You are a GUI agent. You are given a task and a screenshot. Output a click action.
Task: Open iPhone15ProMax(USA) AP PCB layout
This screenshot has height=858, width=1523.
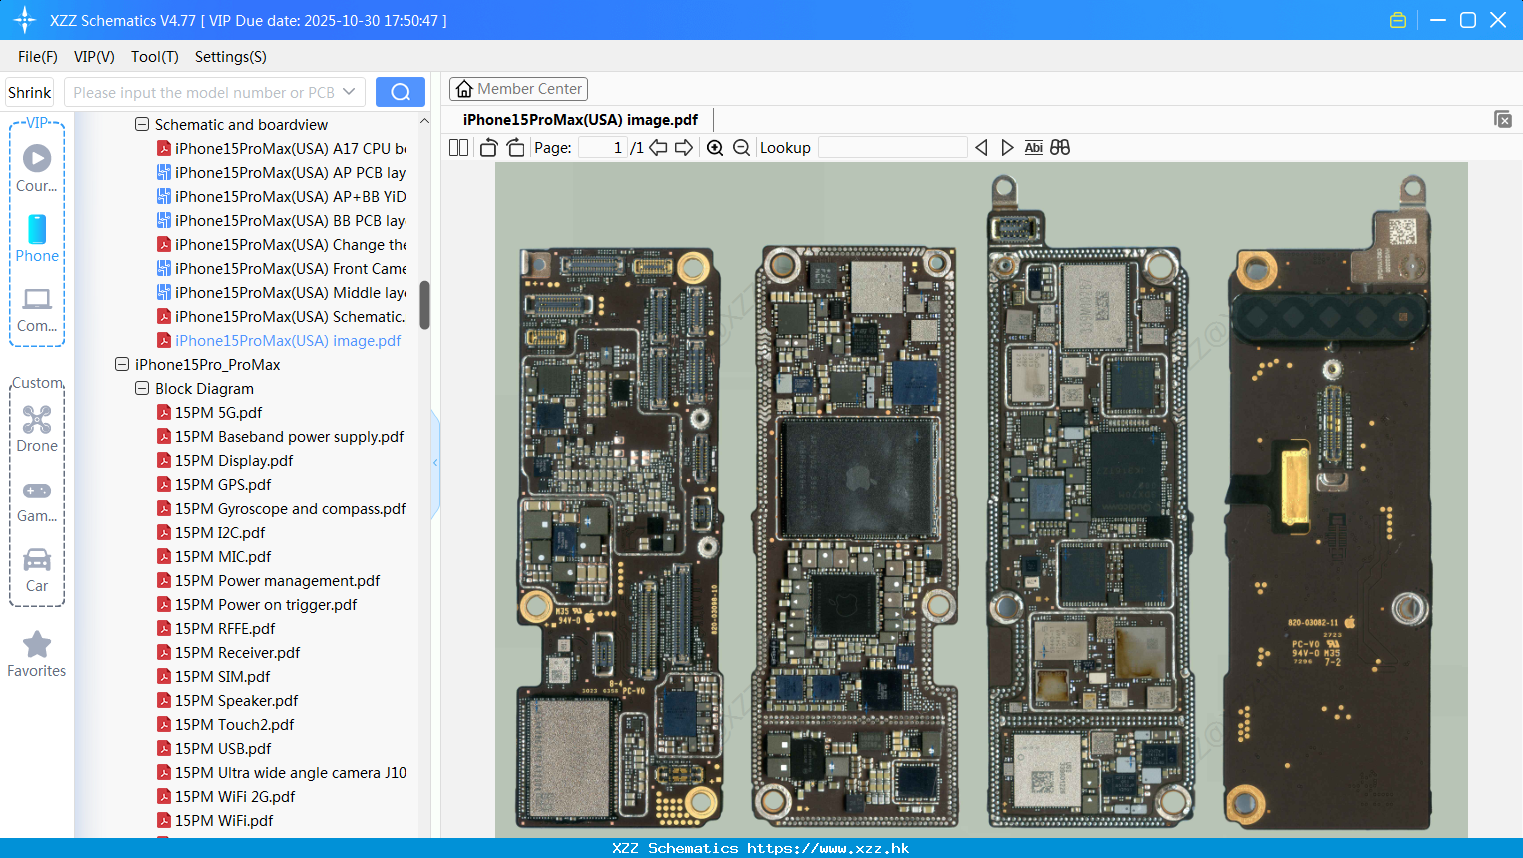point(281,172)
